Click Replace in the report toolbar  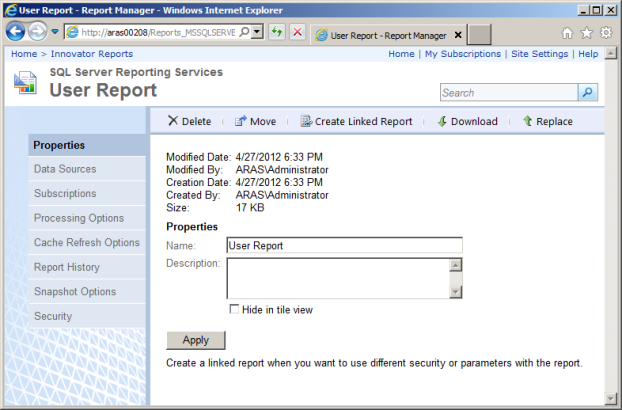[x=547, y=121]
